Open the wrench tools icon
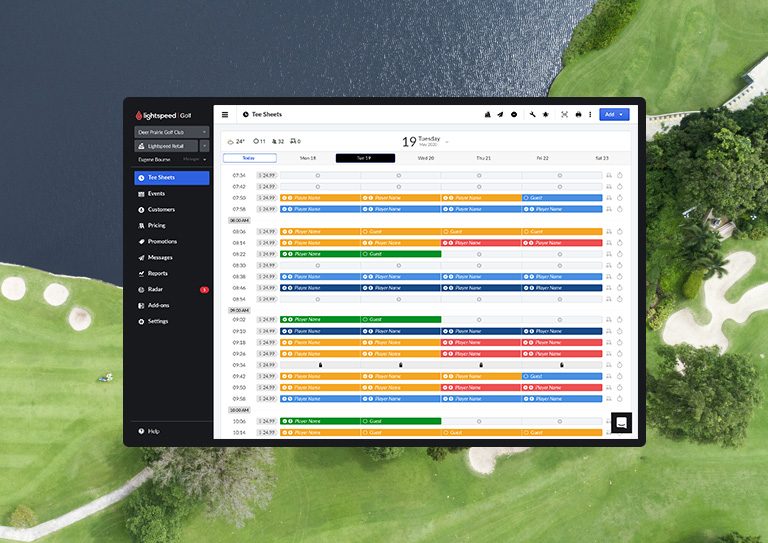 click(532, 115)
